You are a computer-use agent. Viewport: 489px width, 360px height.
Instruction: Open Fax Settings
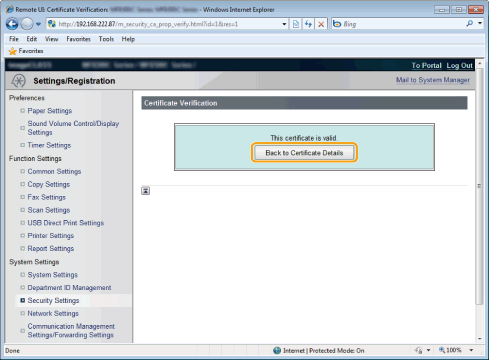pos(47,197)
